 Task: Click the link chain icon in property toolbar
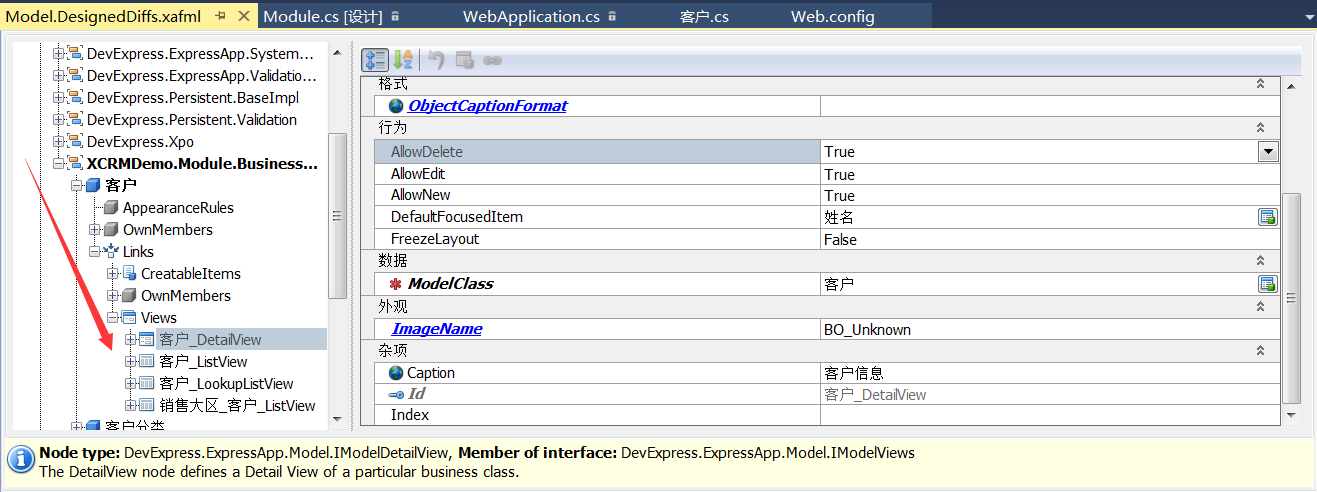click(492, 60)
